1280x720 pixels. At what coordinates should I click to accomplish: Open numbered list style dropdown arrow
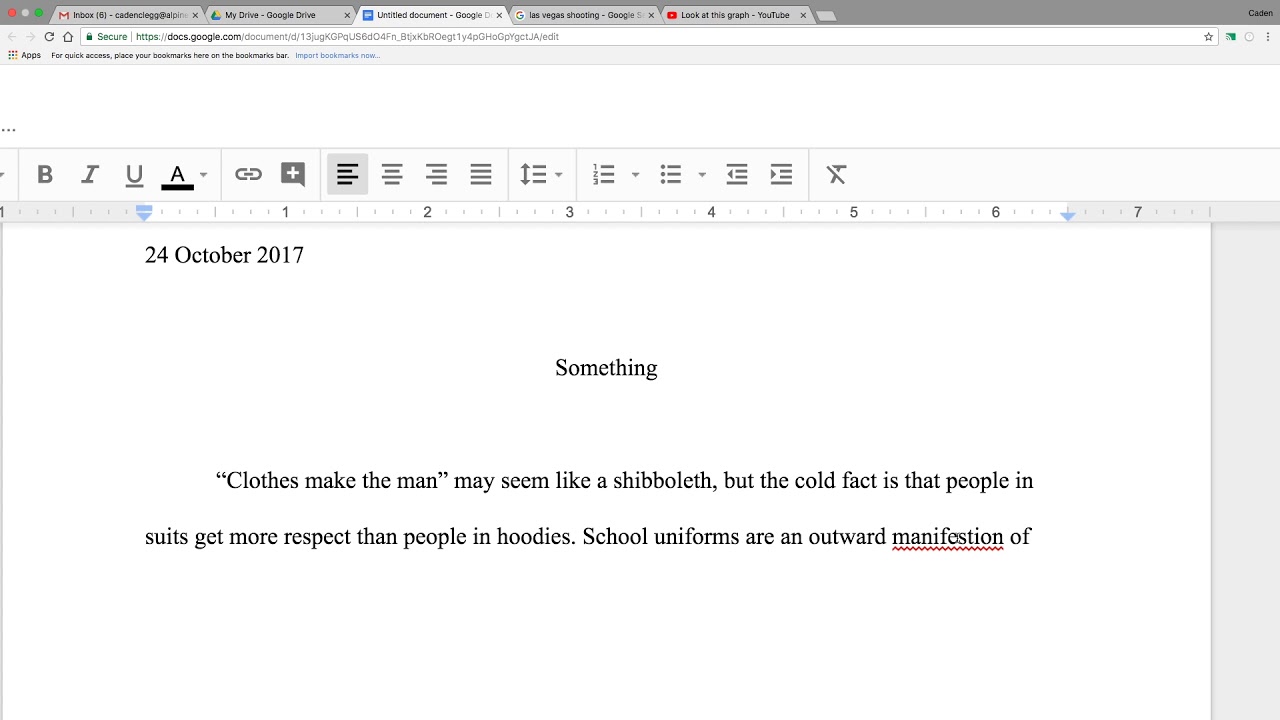(635, 175)
